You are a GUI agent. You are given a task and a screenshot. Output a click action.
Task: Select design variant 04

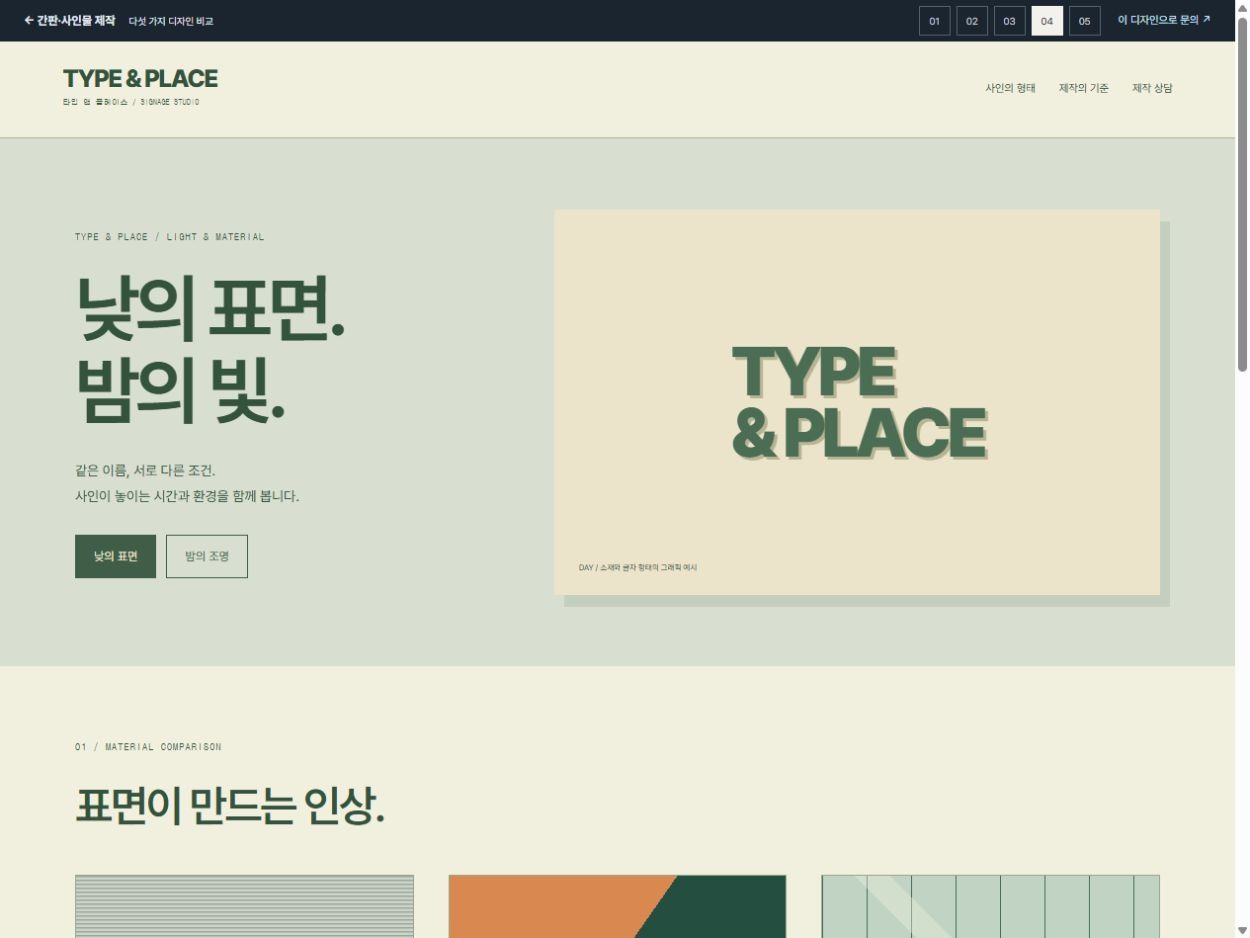tap(1047, 21)
